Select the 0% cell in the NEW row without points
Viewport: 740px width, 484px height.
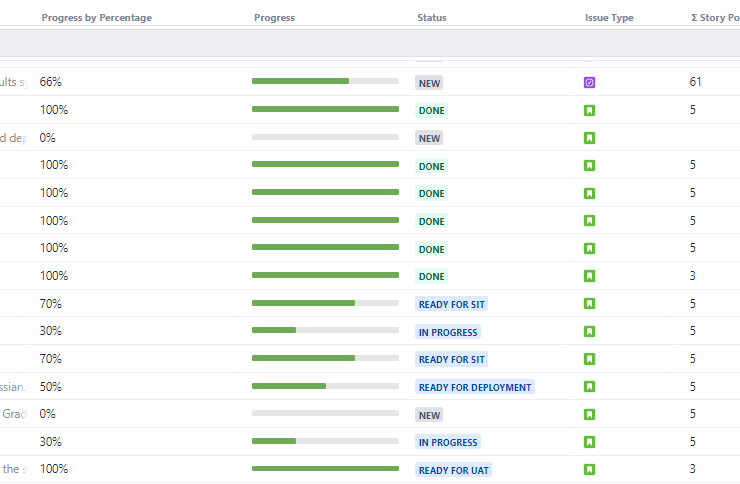47,138
